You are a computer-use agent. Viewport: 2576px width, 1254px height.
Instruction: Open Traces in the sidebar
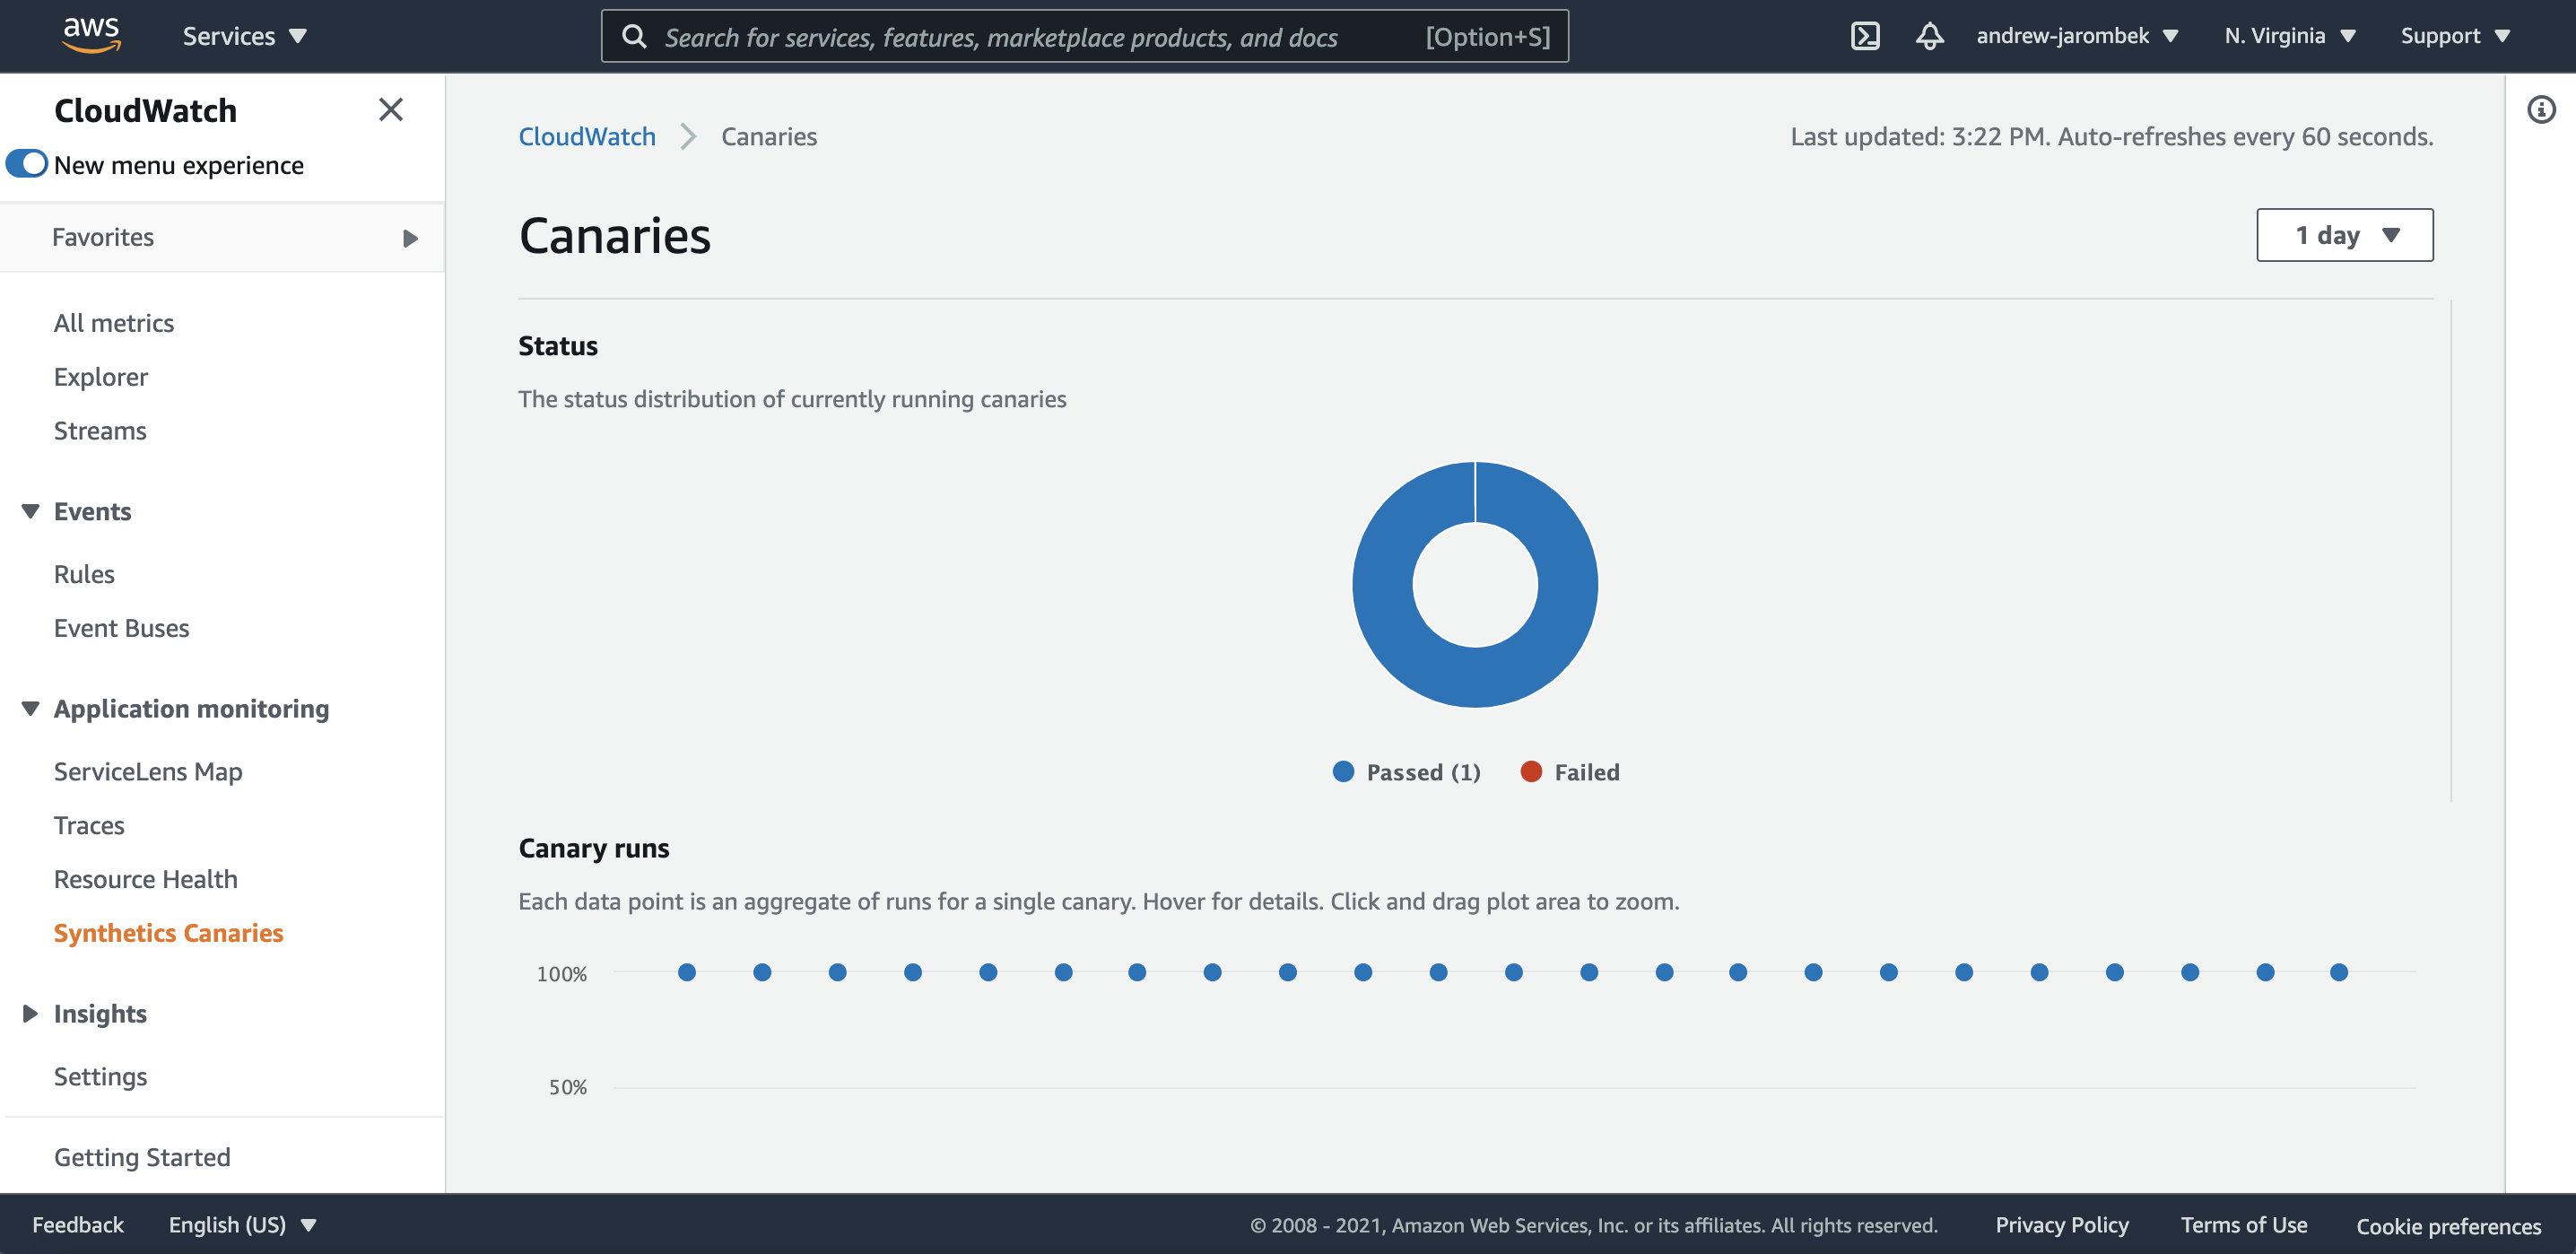89,825
